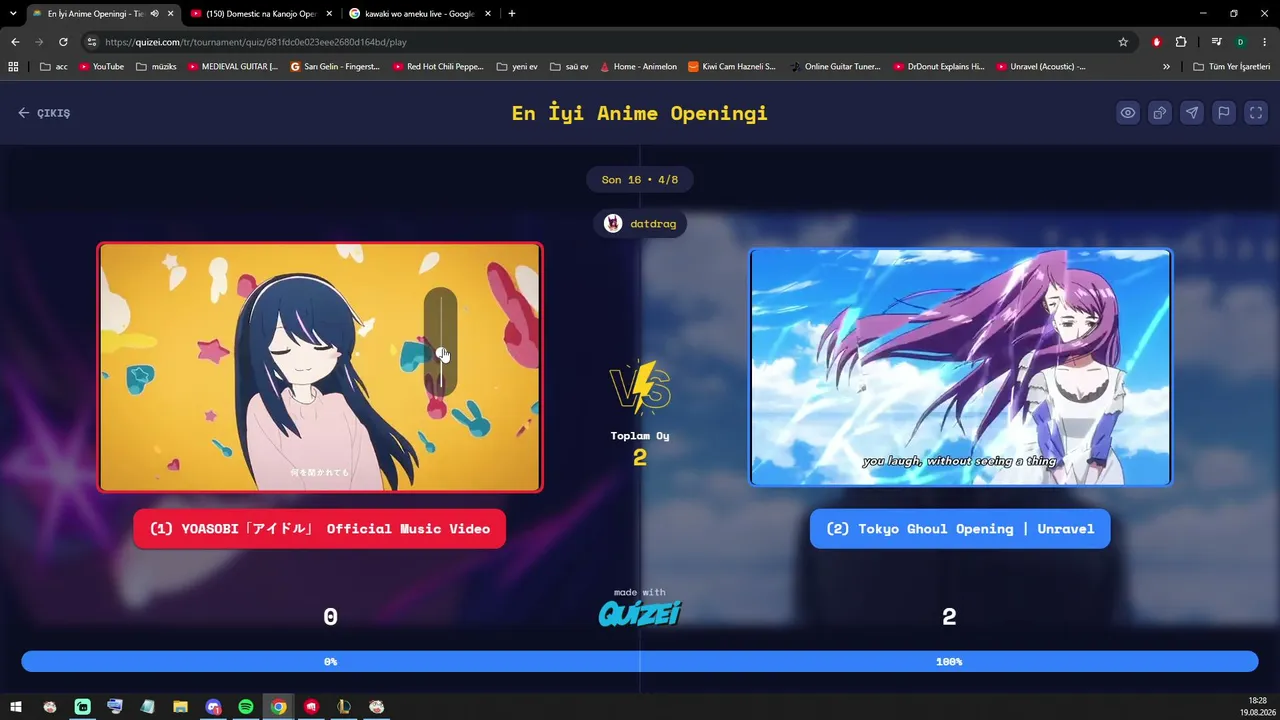This screenshot has height=720, width=1280.
Task: Open File Explorer from the taskbar
Action: [x=180, y=707]
